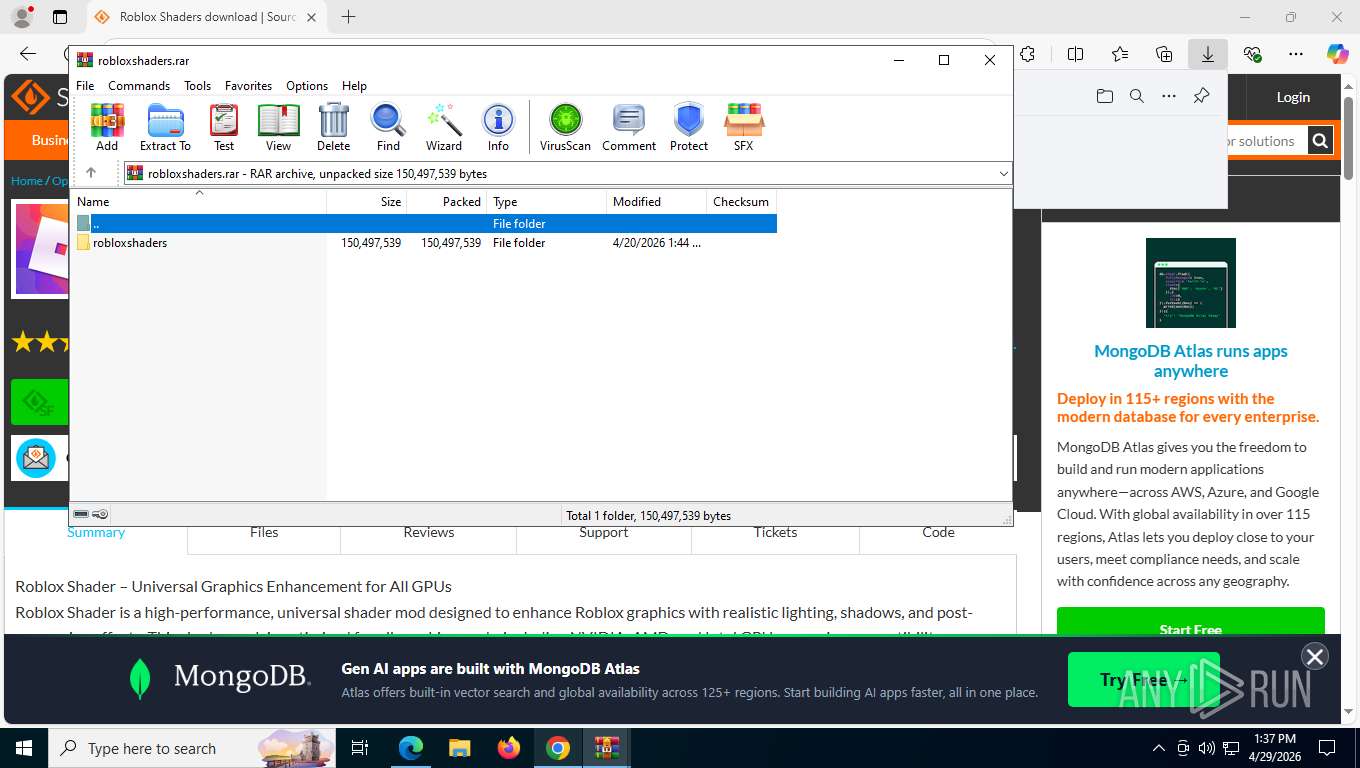Click the Delete trash can icon
The image size is (1360, 768).
(x=333, y=127)
